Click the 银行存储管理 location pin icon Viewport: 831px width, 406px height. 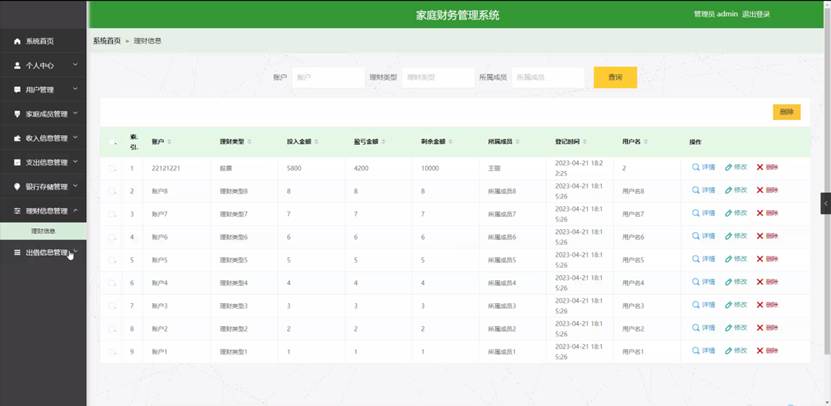[x=17, y=186]
